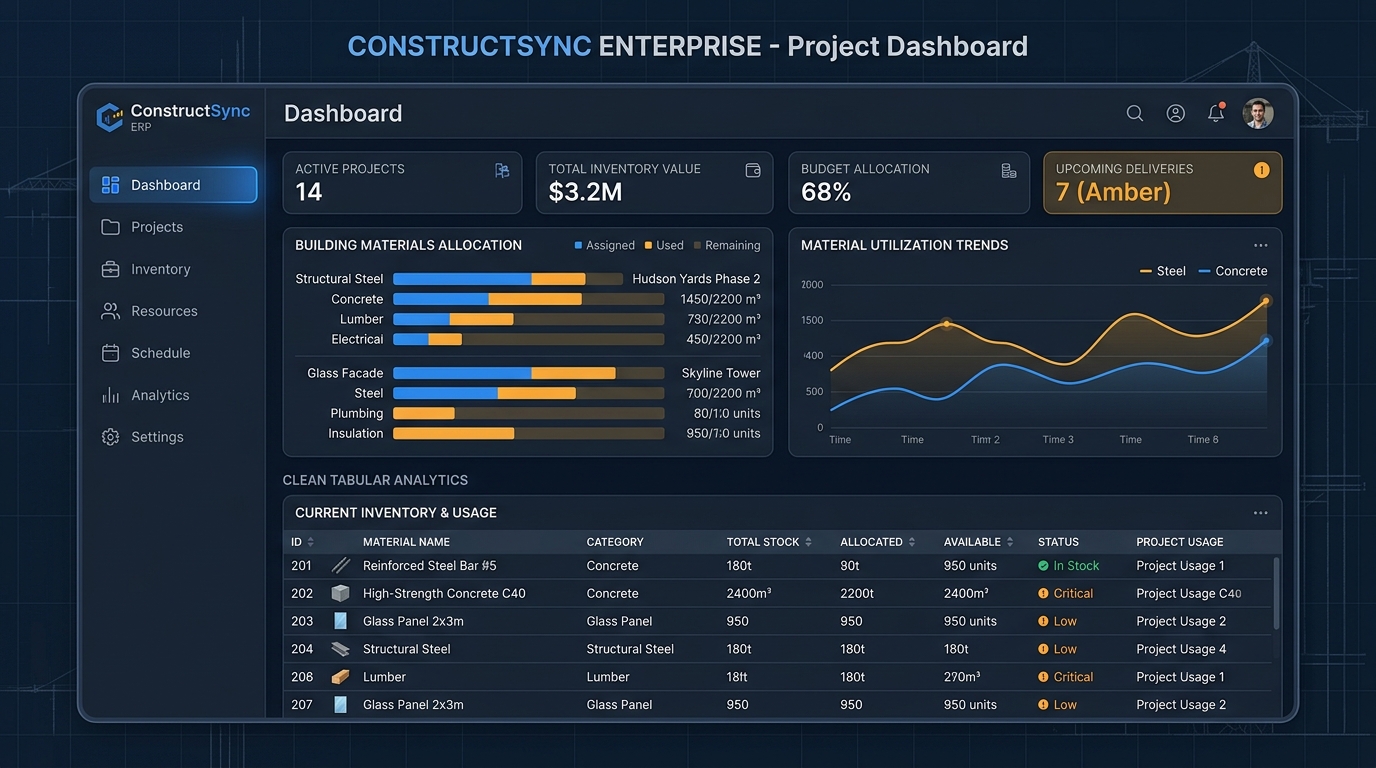The image size is (1376, 768).
Task: Click the Structural Steel allocation bar
Action: 489,279
